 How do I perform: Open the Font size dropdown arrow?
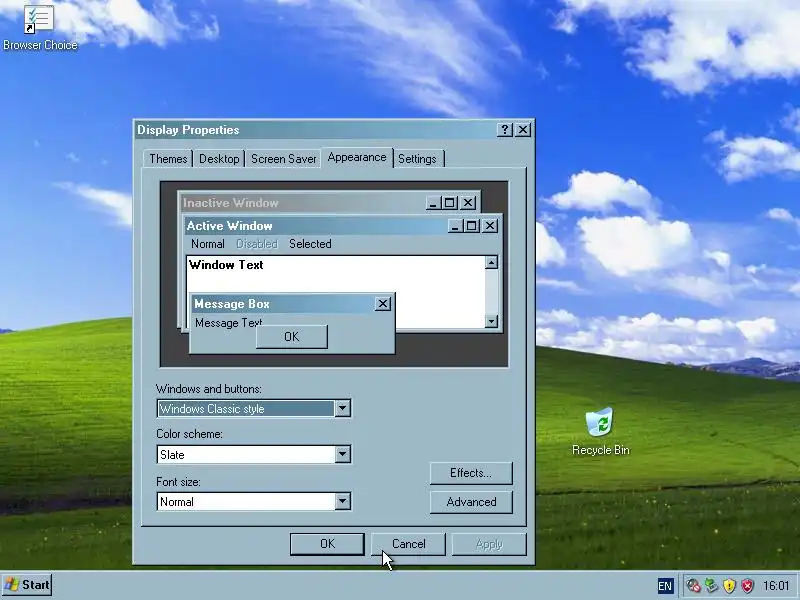(342, 501)
